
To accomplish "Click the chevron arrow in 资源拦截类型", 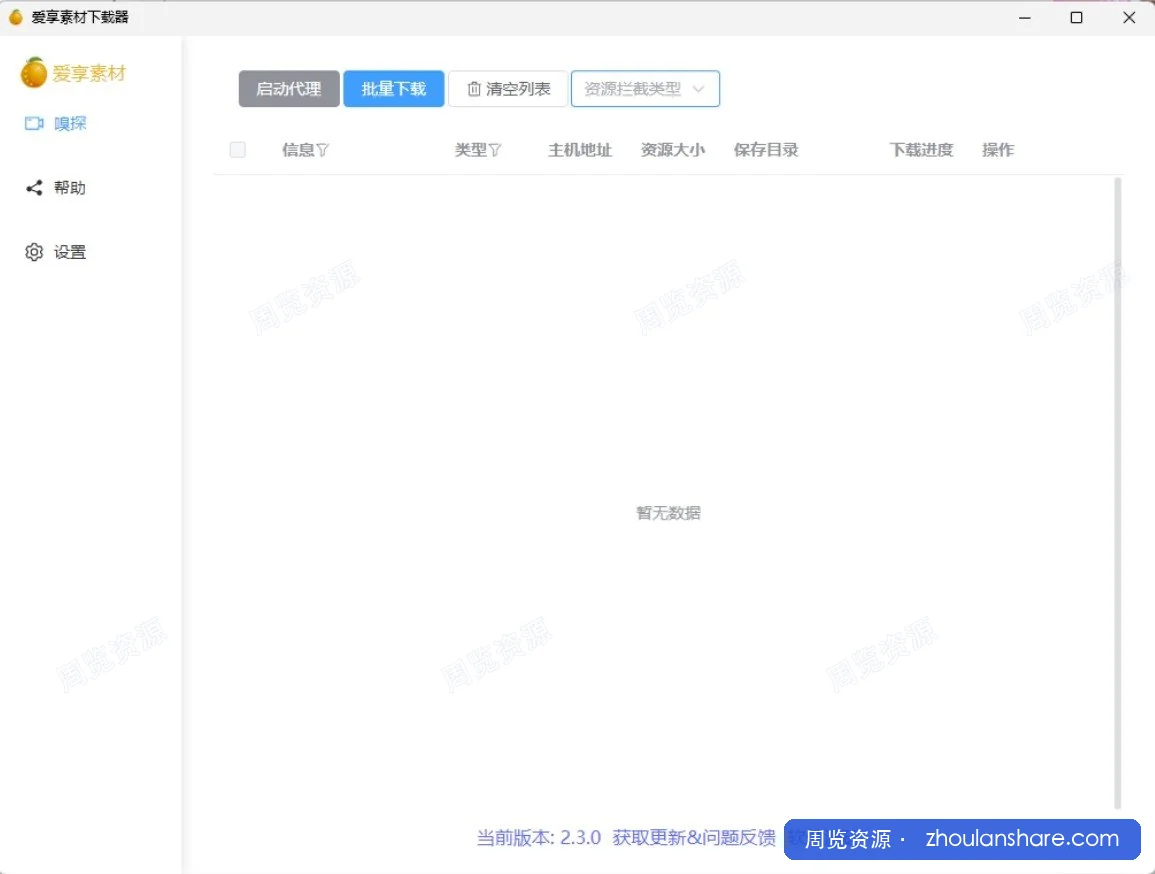I will [x=698, y=89].
